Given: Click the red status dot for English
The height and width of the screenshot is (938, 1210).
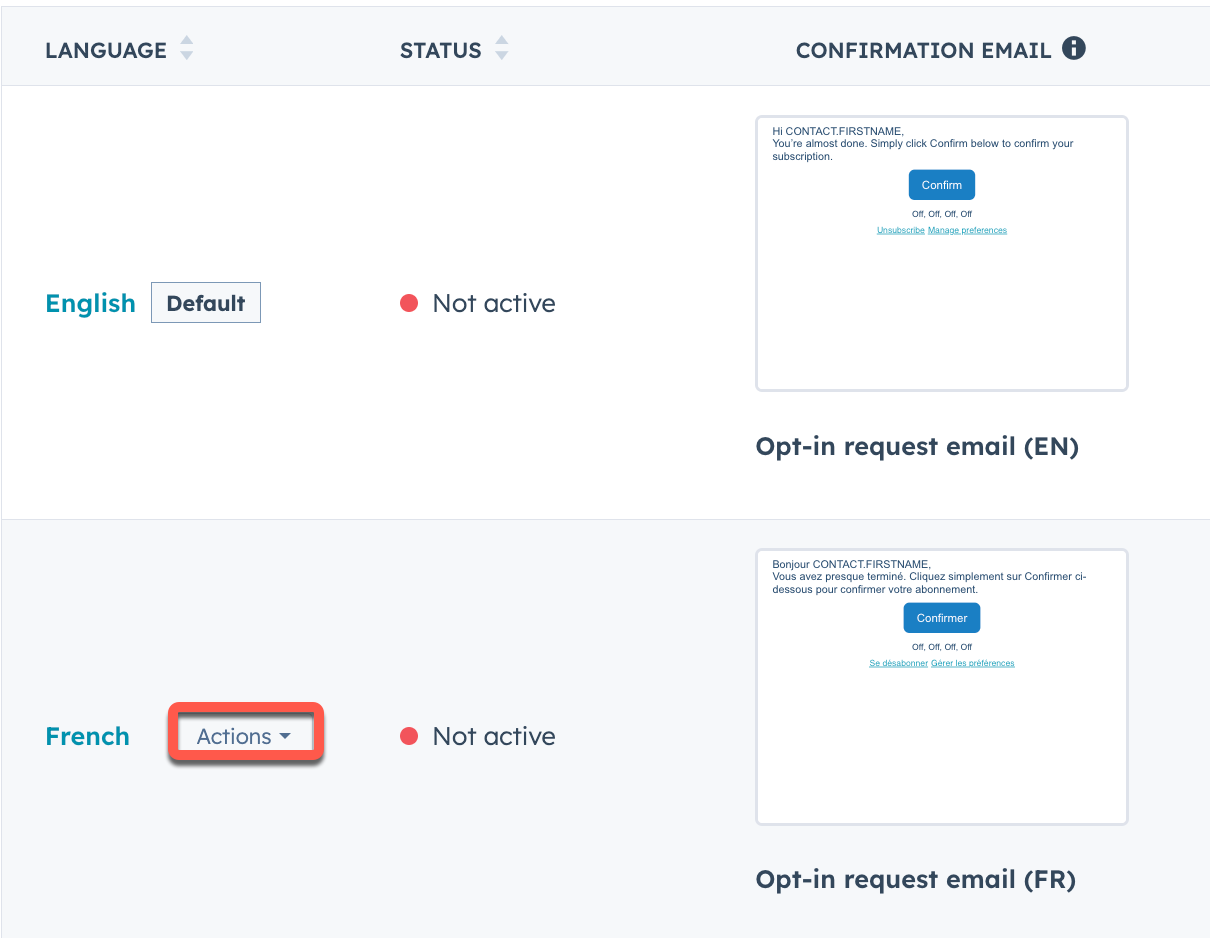Looking at the screenshot, I should click(x=409, y=303).
